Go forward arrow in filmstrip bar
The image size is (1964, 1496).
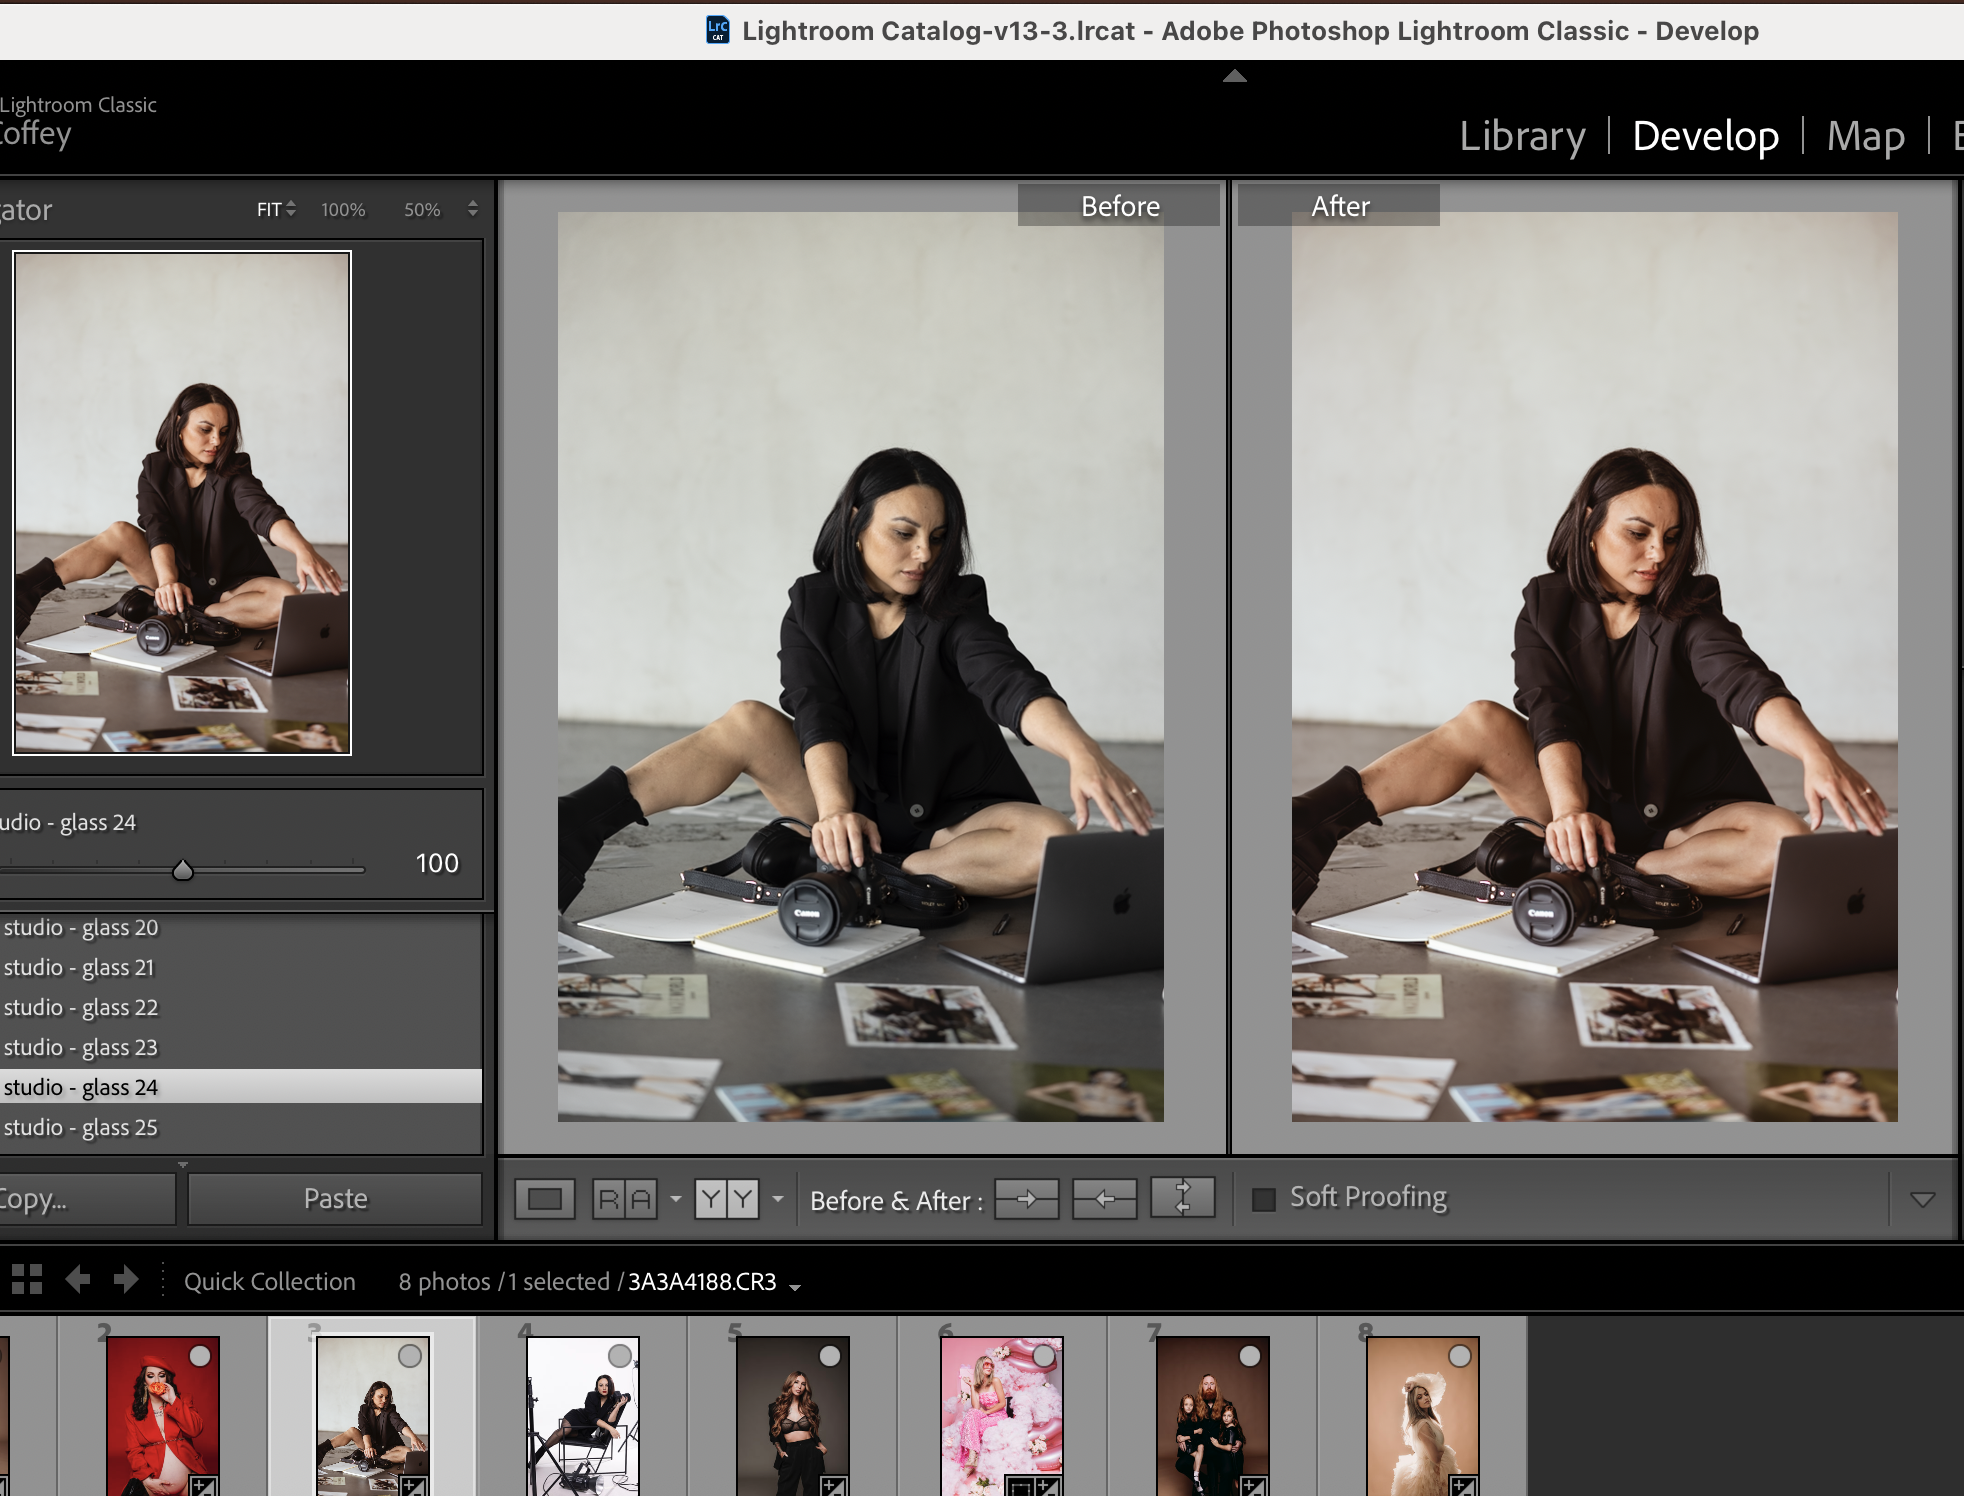pyautogui.click(x=126, y=1280)
